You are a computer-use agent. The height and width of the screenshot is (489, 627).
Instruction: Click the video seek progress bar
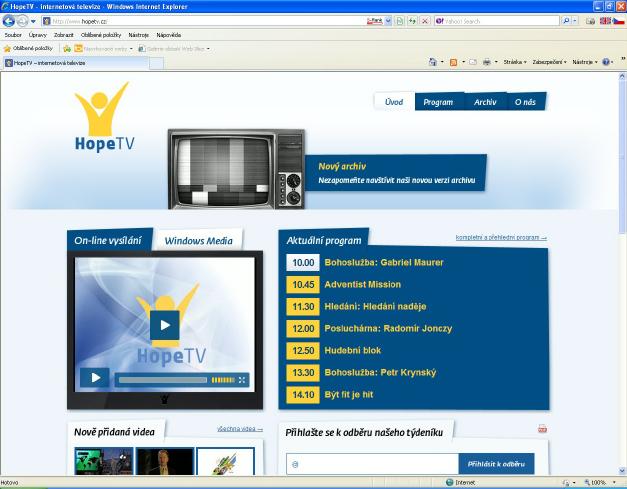pos(163,380)
